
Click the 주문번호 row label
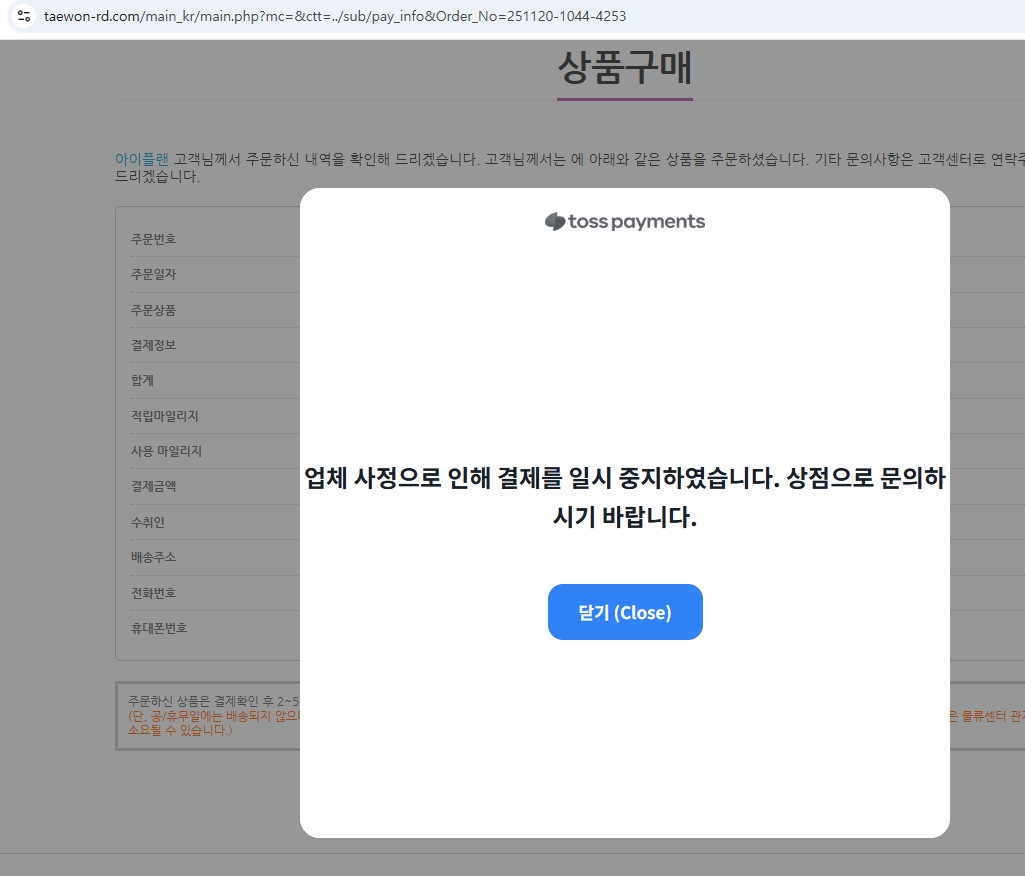(154, 239)
